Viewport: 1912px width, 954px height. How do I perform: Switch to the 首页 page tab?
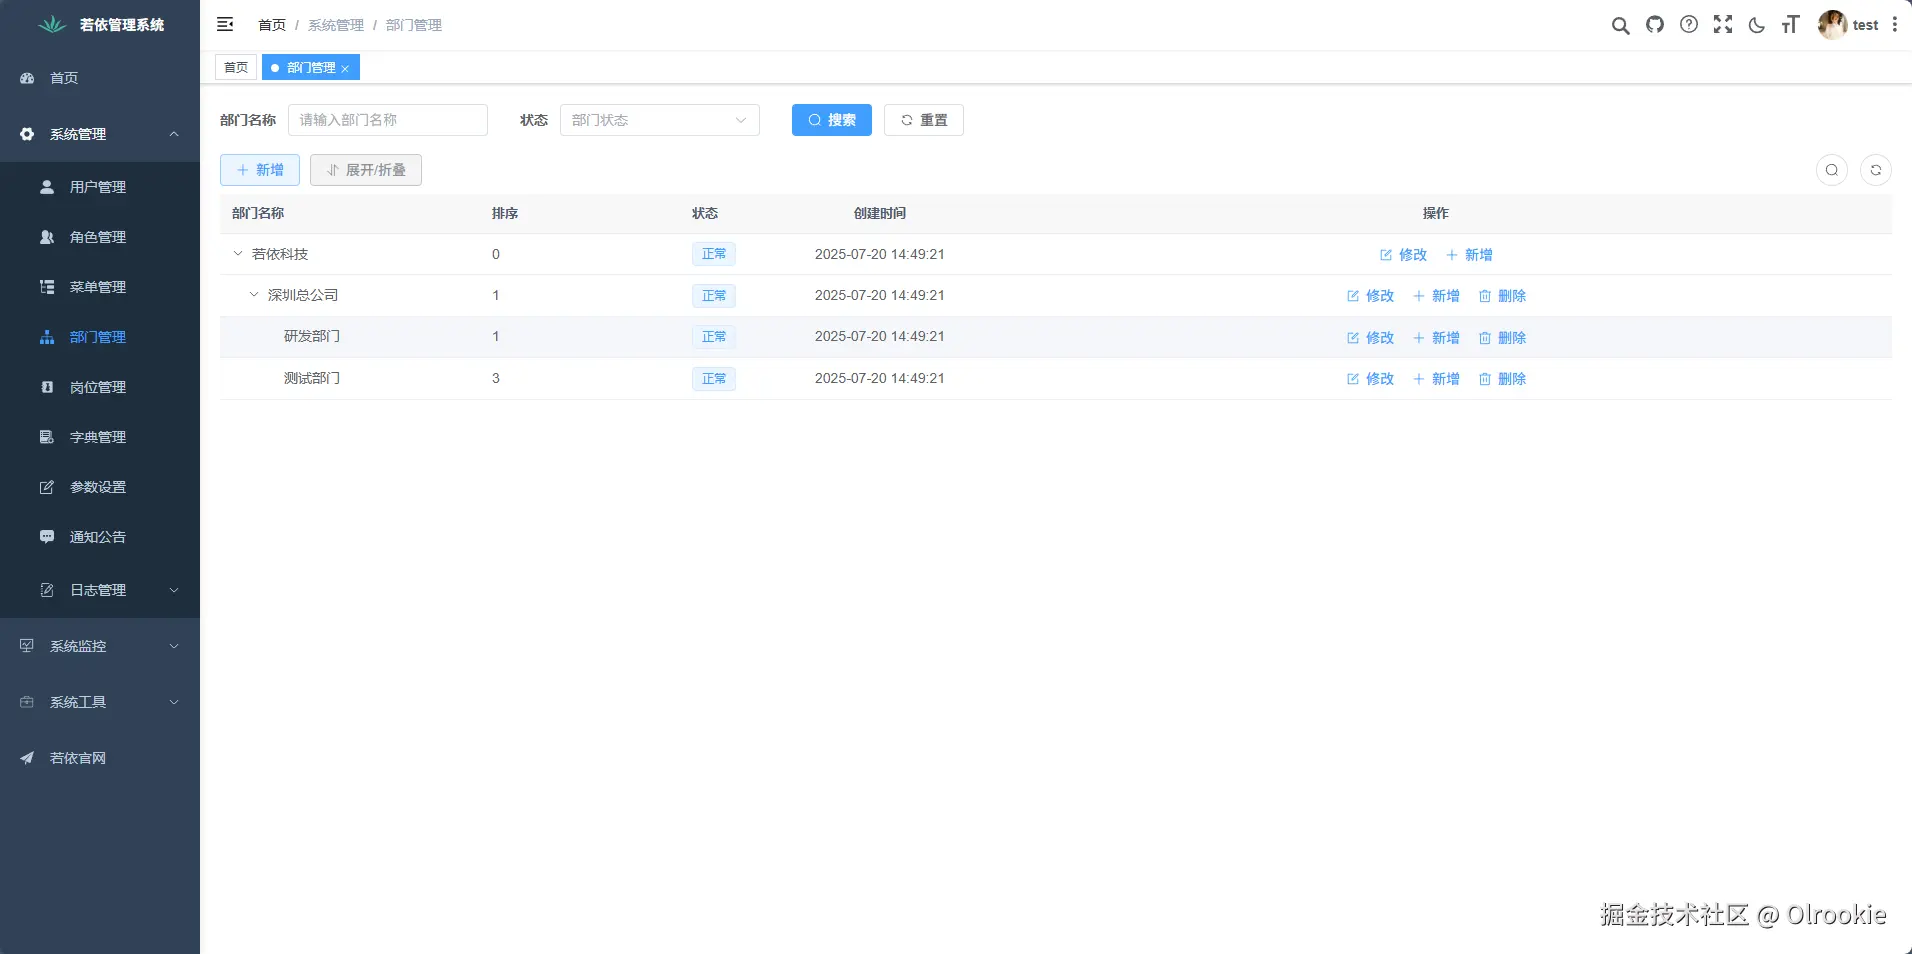coord(236,68)
